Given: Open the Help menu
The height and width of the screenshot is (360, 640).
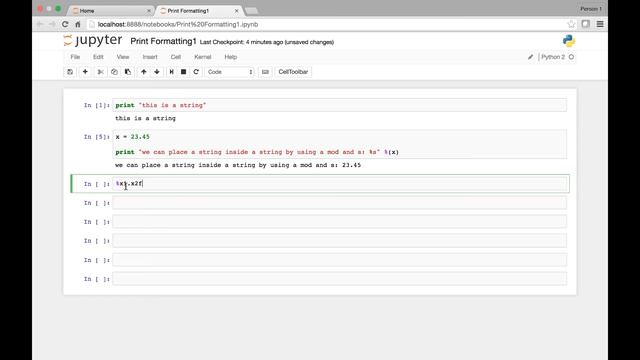Looking at the screenshot, I should click(231, 57).
